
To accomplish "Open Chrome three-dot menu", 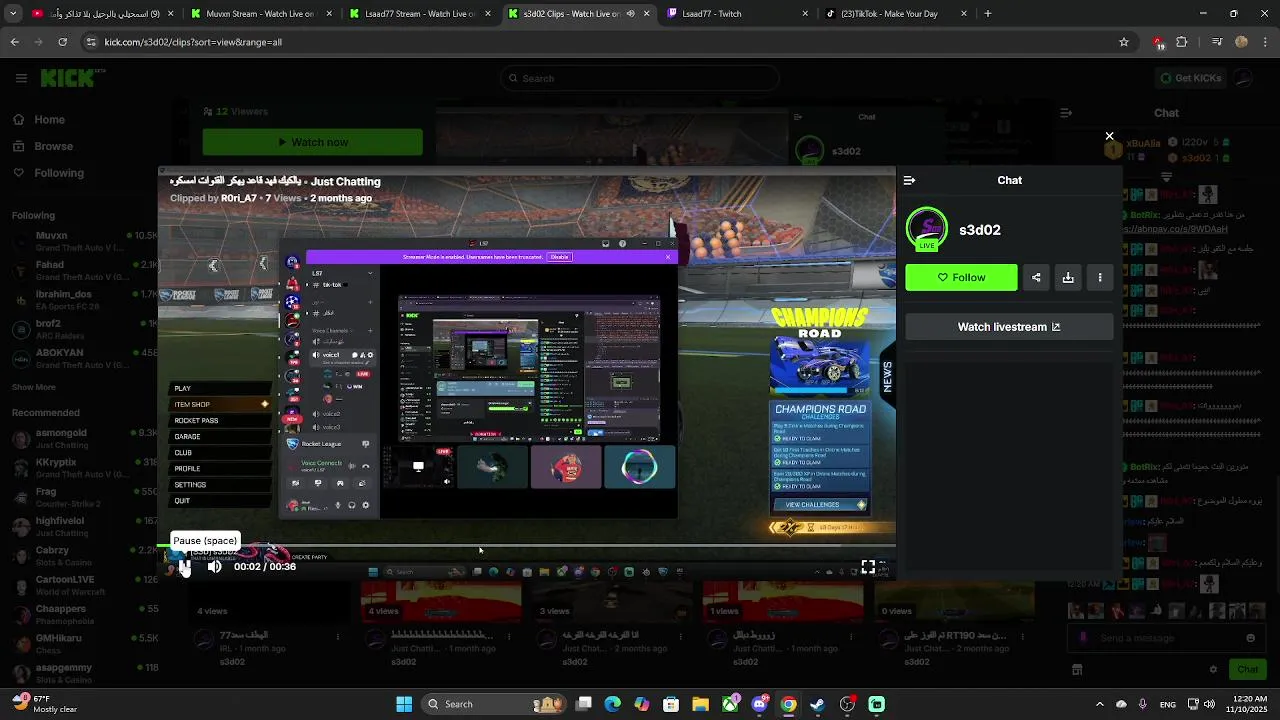I will pyautogui.click(x=1264, y=42).
